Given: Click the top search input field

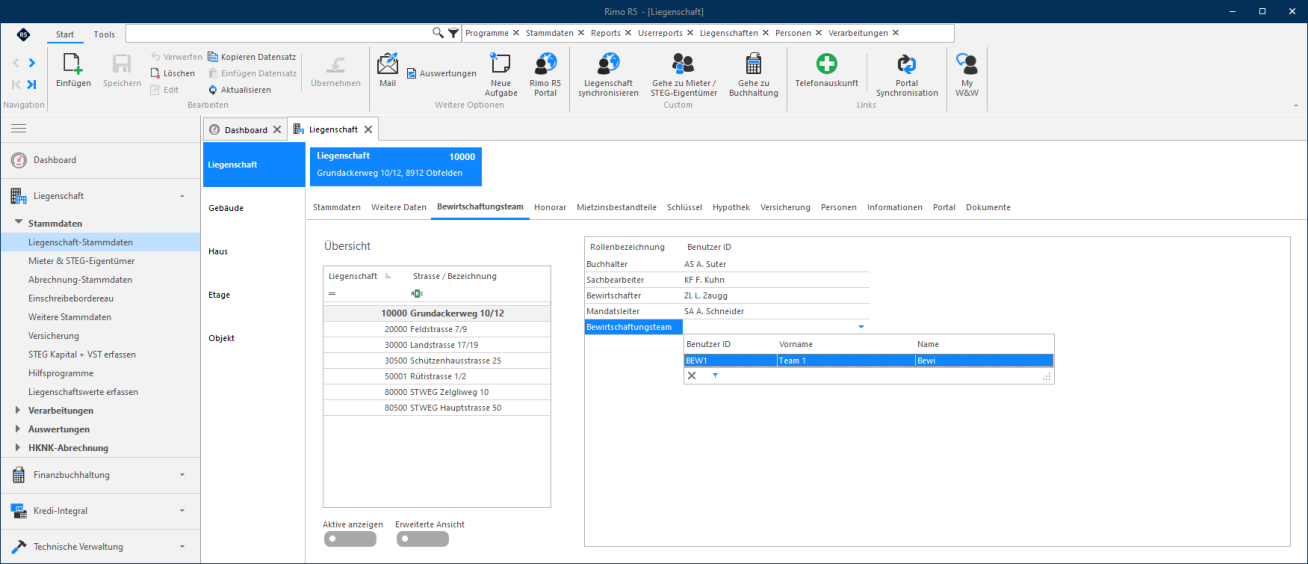Looking at the screenshot, I should pyautogui.click(x=279, y=33).
